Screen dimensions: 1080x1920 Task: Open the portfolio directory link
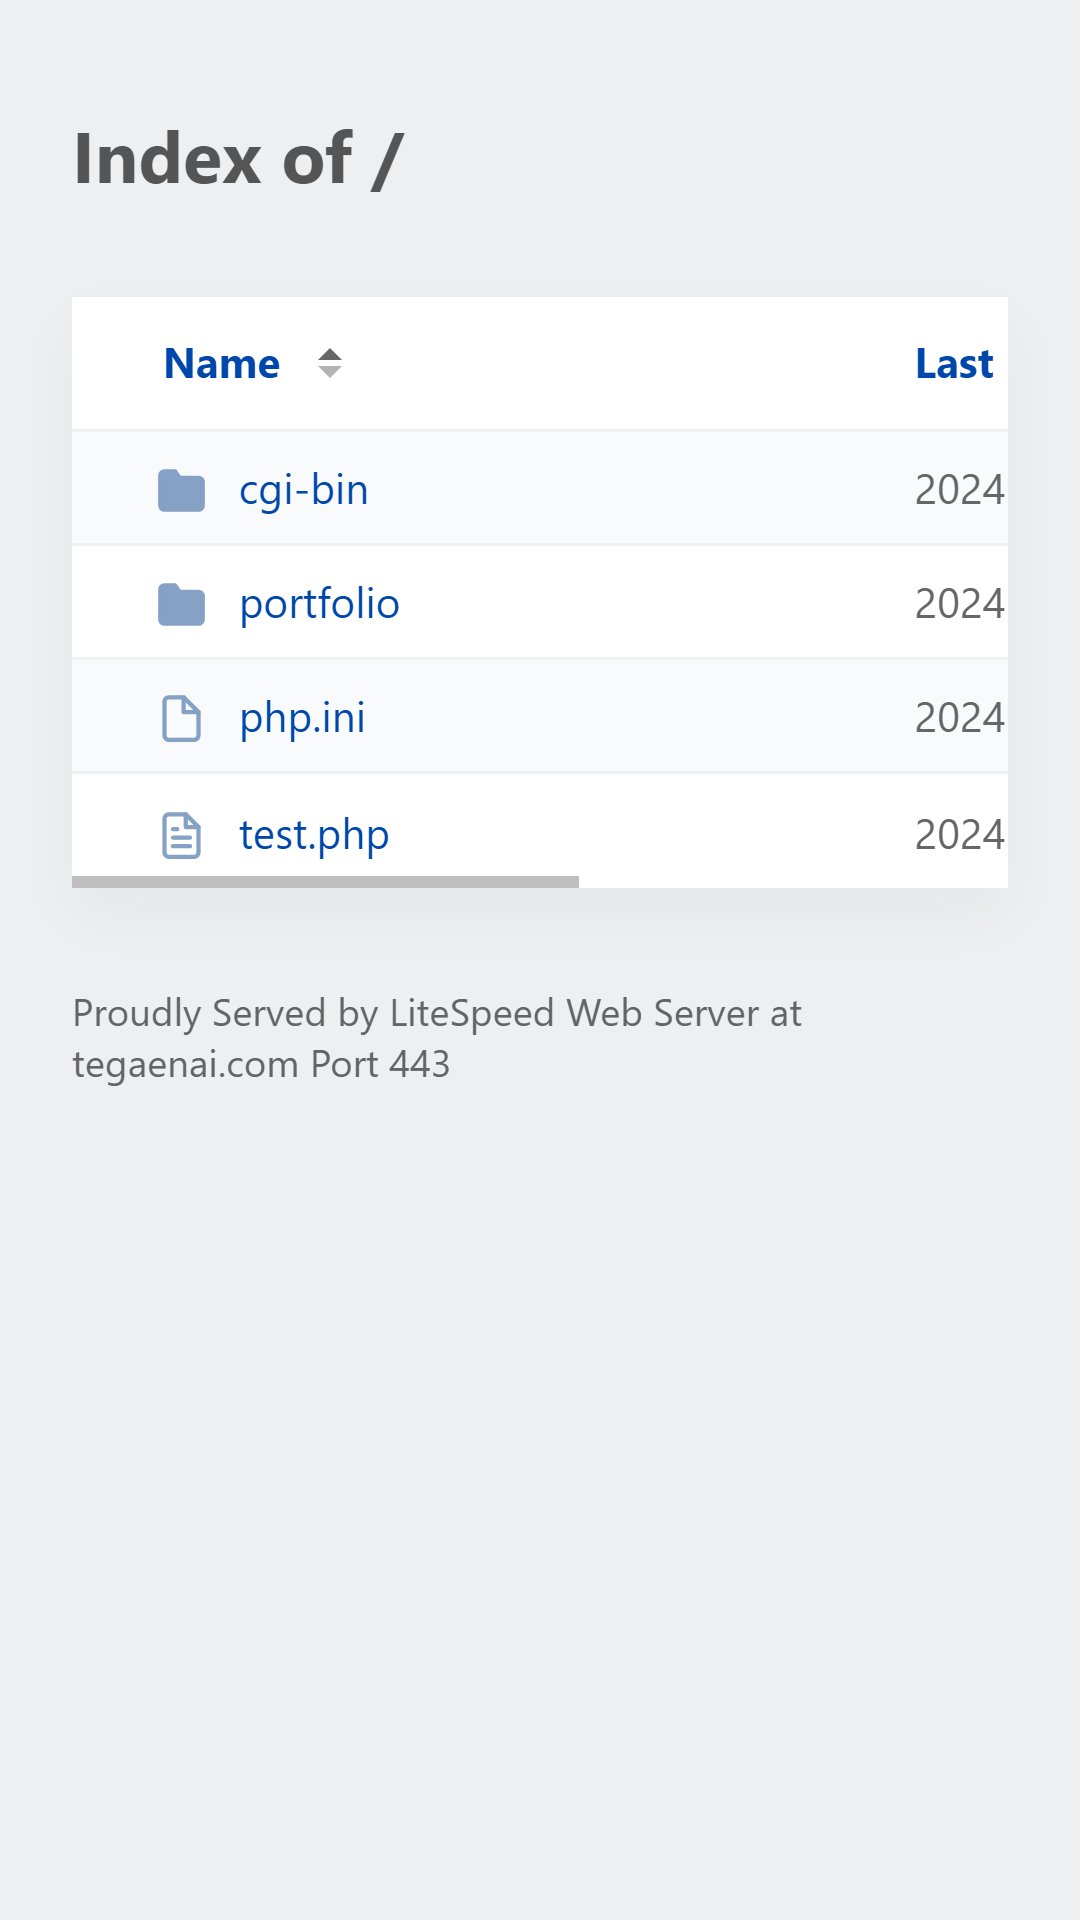[320, 604]
